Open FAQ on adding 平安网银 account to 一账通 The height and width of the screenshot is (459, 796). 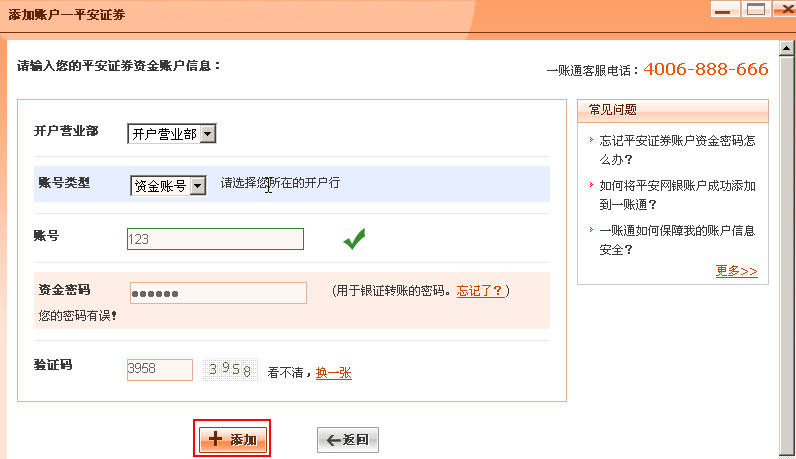pos(676,195)
